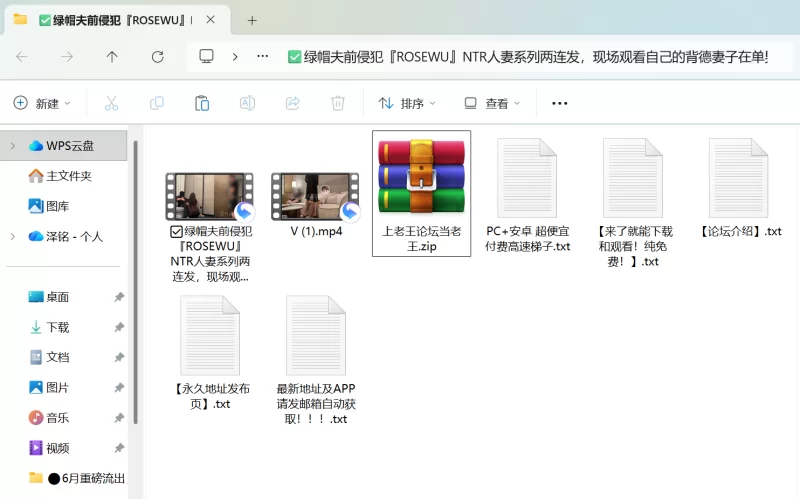Select the V (1).mp4 video thumbnail
800x499 pixels.
click(x=315, y=196)
